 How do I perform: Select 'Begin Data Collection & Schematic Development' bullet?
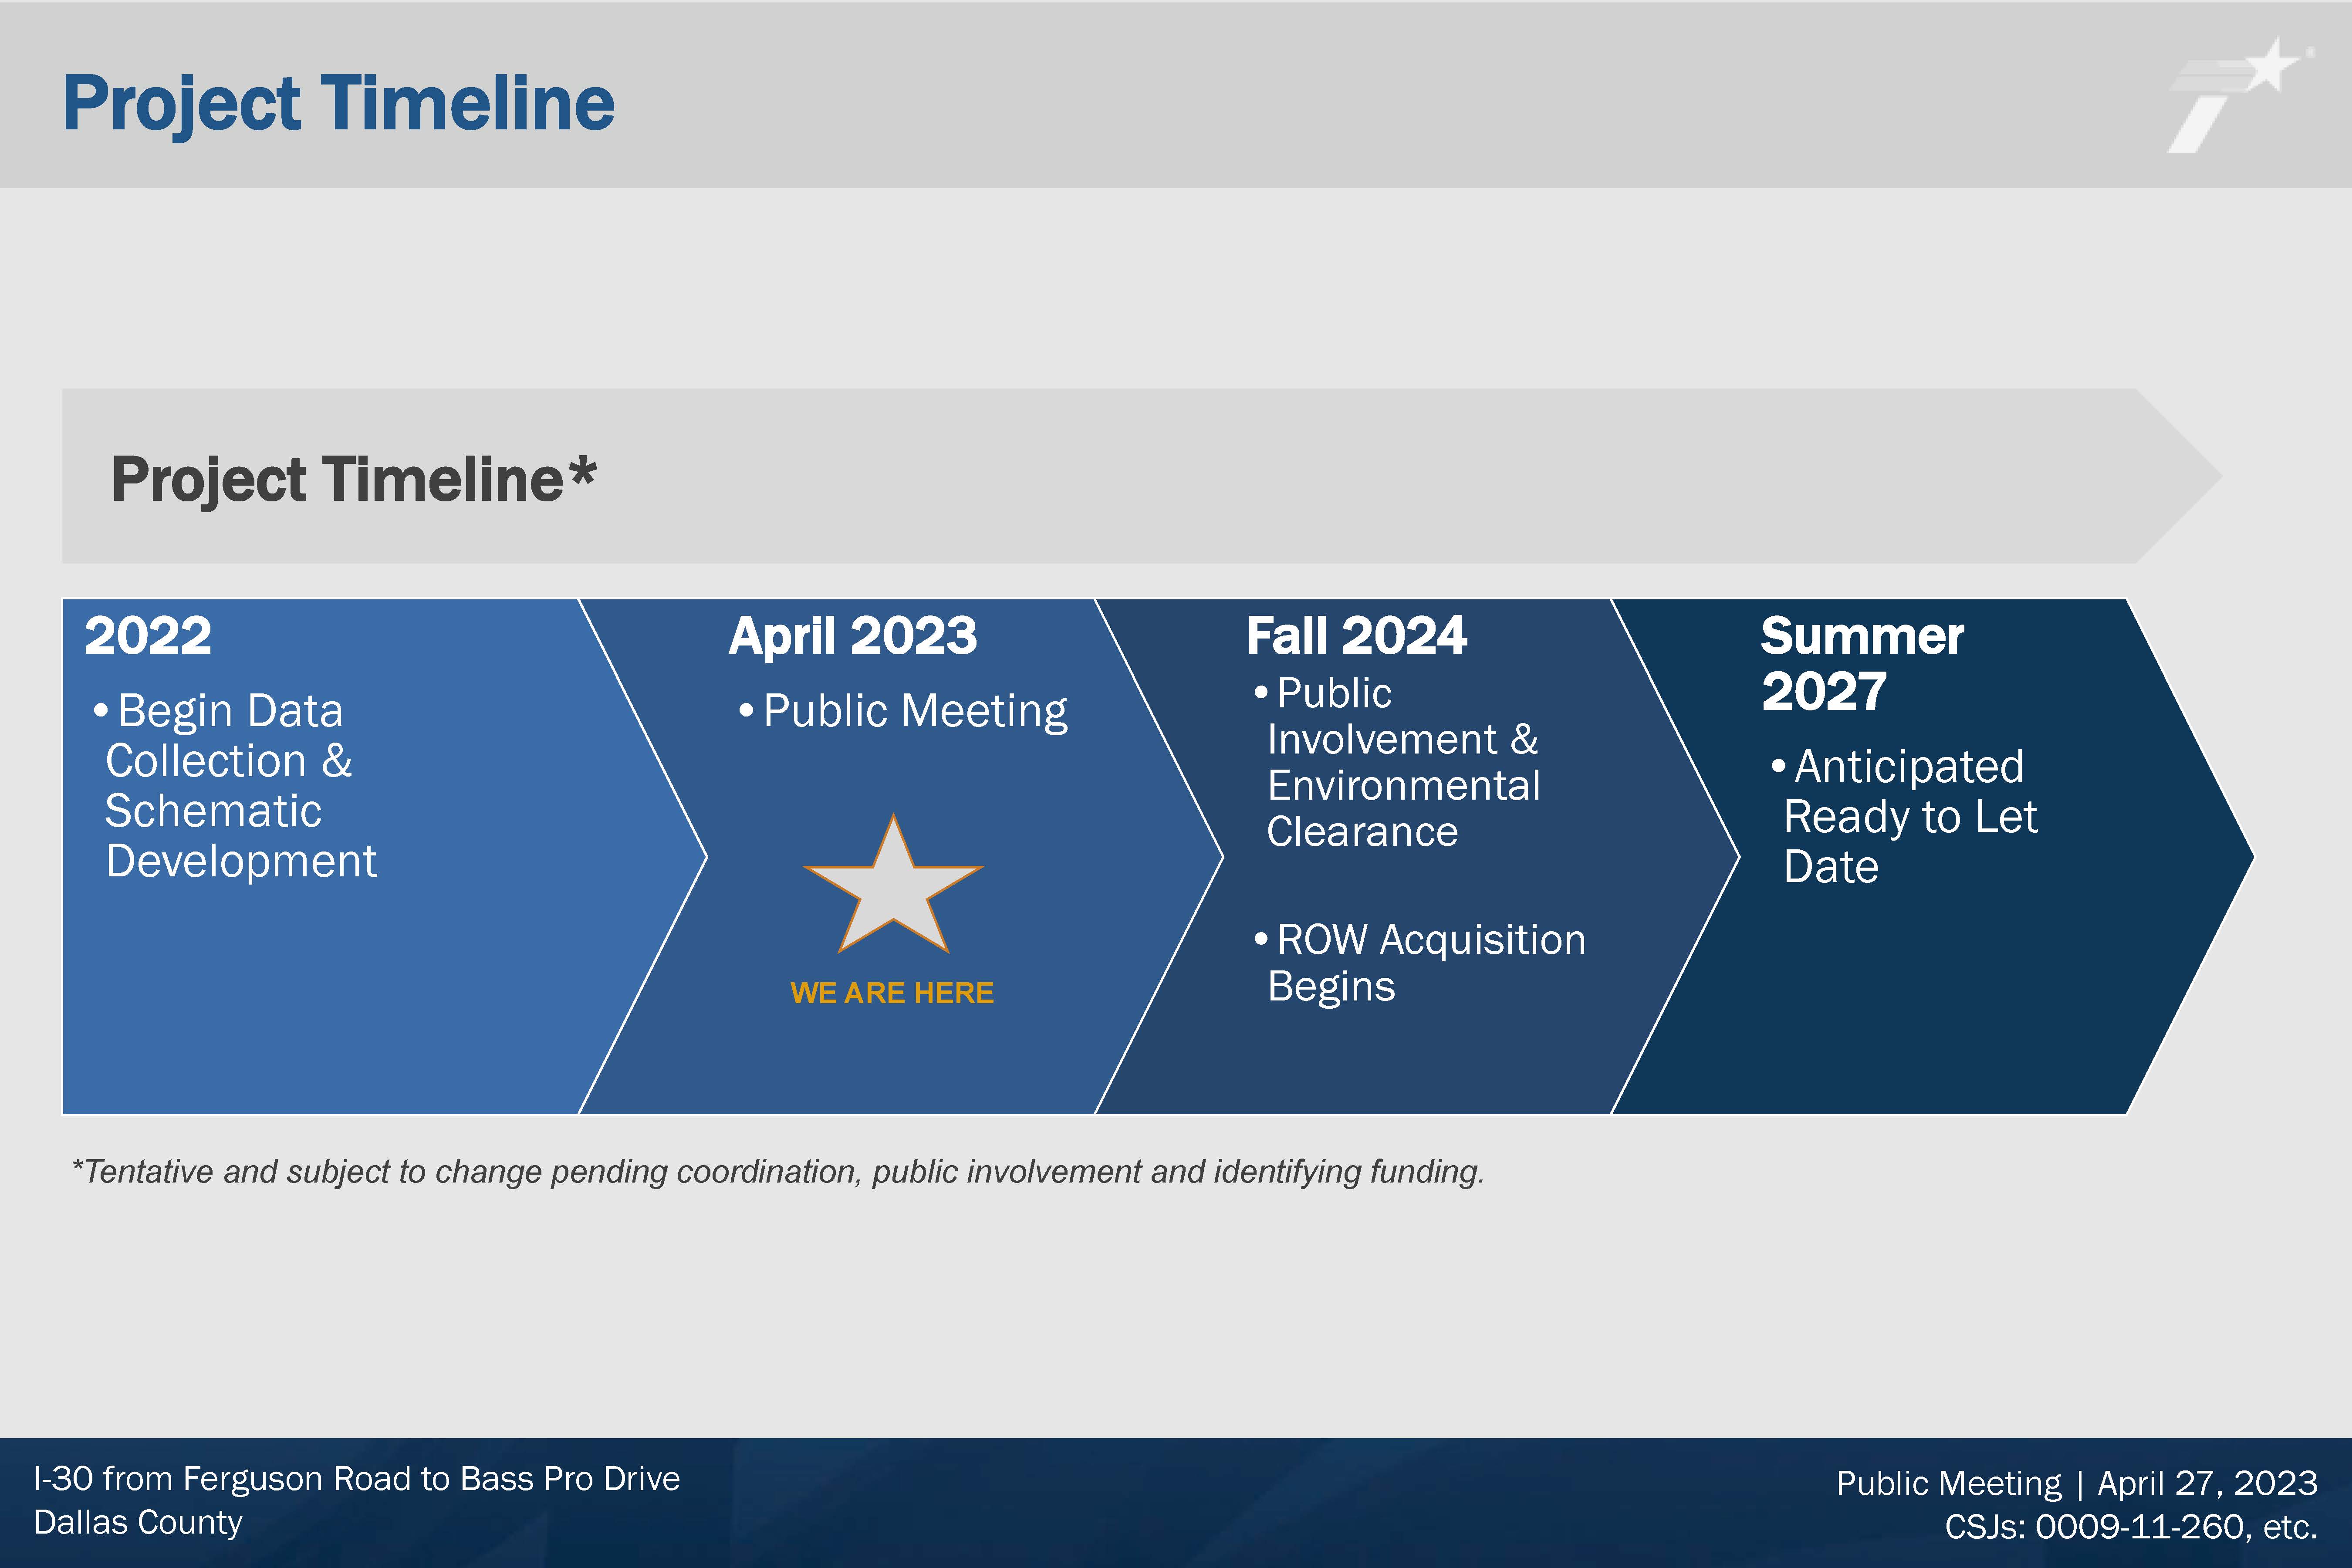pyautogui.click(x=235, y=786)
